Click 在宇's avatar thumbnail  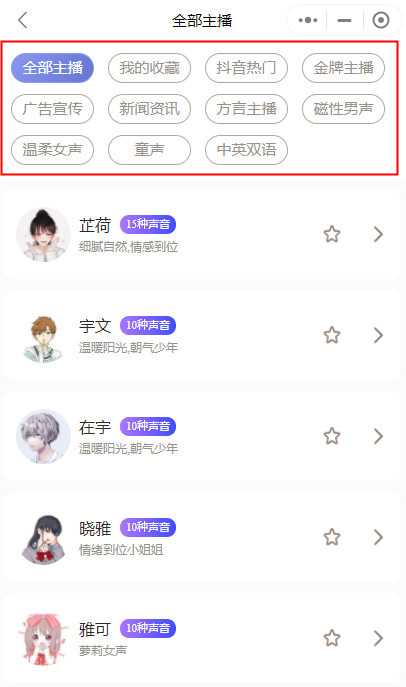point(43,436)
